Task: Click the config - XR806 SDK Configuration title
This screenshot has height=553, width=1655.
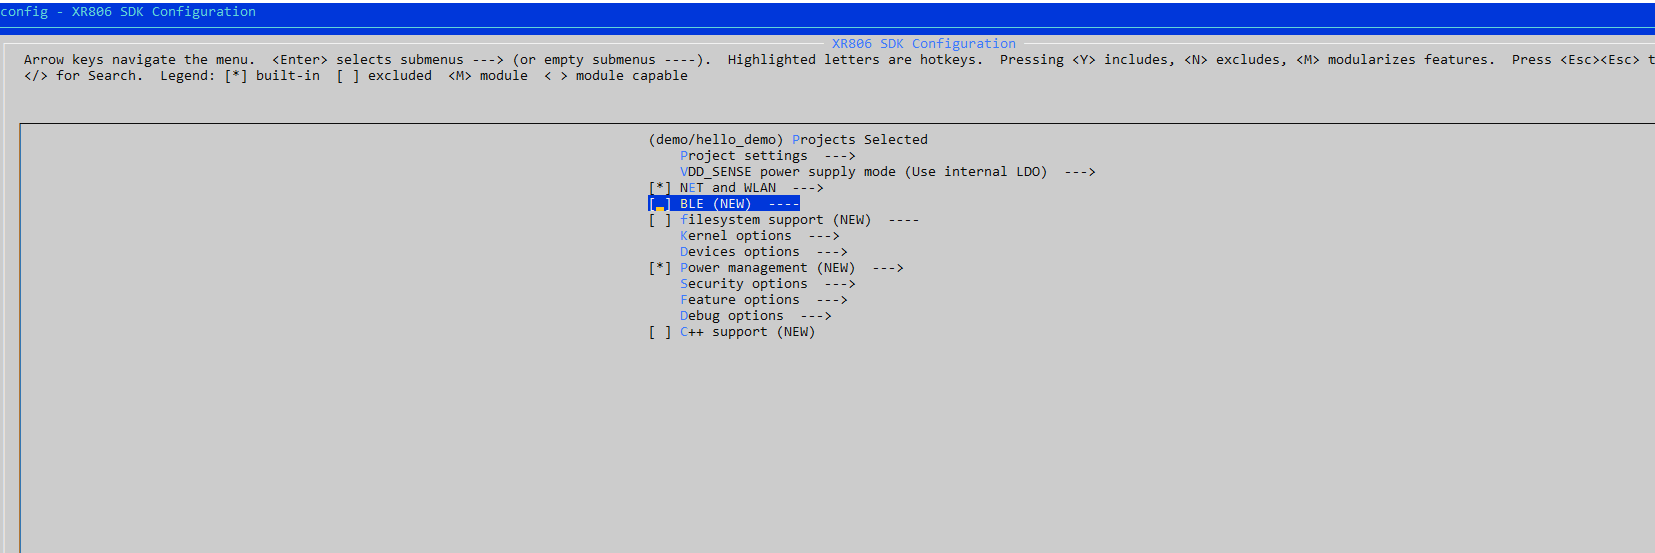Action: (128, 12)
